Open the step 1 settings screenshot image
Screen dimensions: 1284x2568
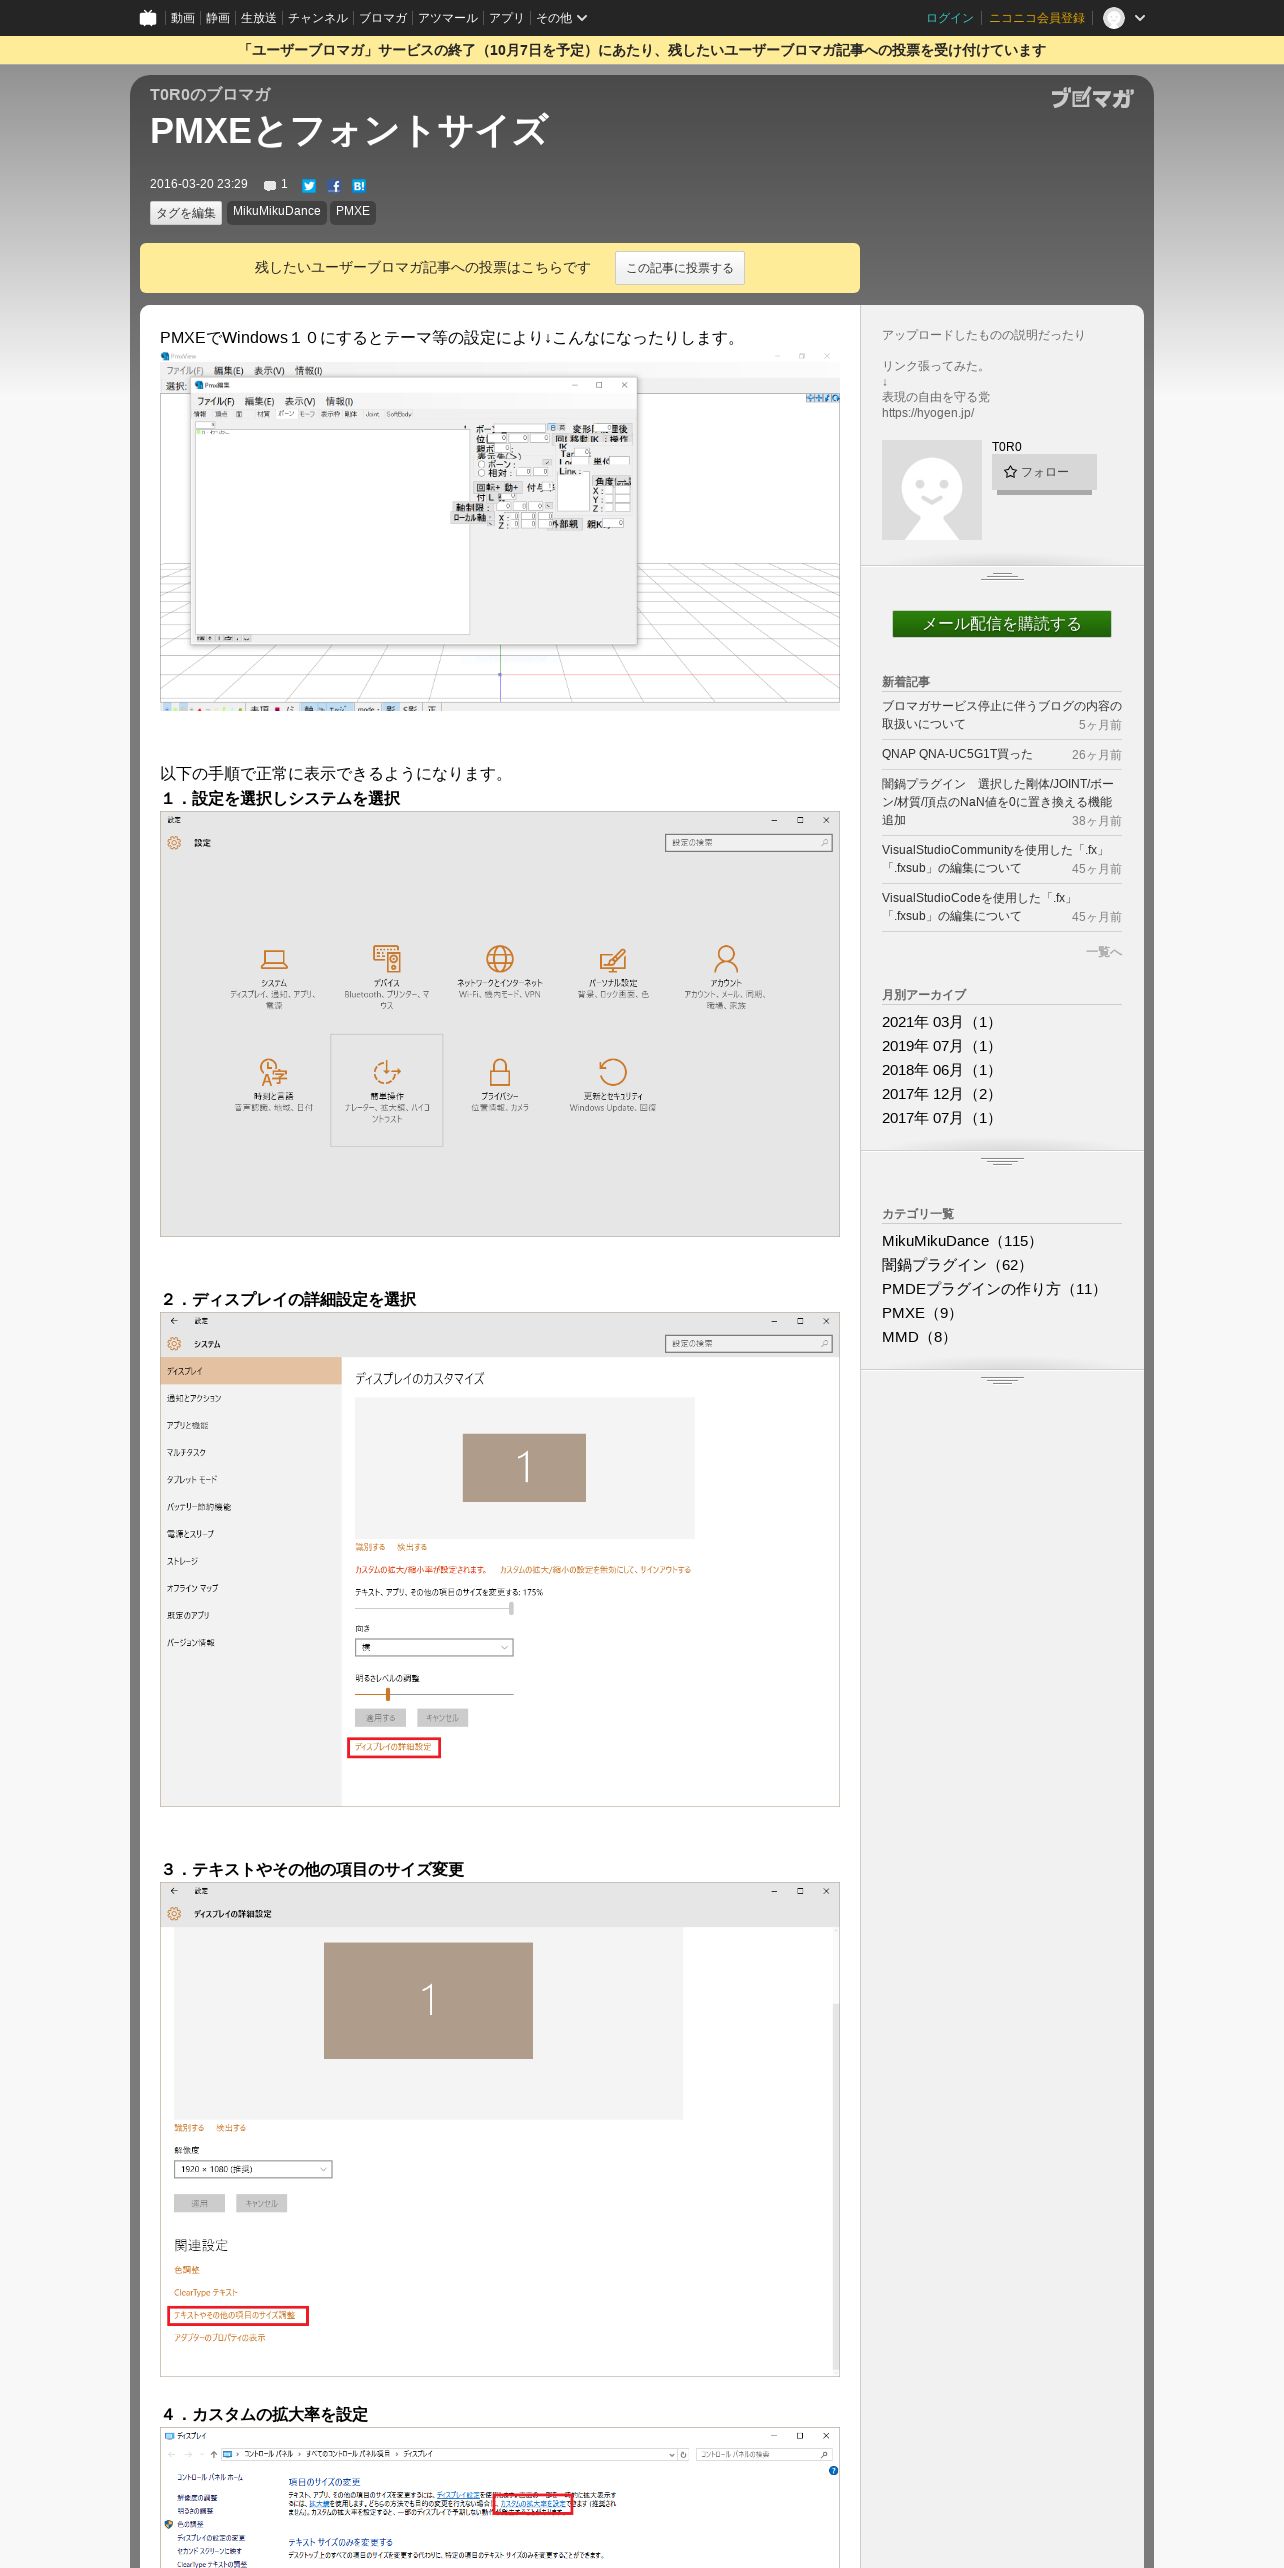[500, 1024]
